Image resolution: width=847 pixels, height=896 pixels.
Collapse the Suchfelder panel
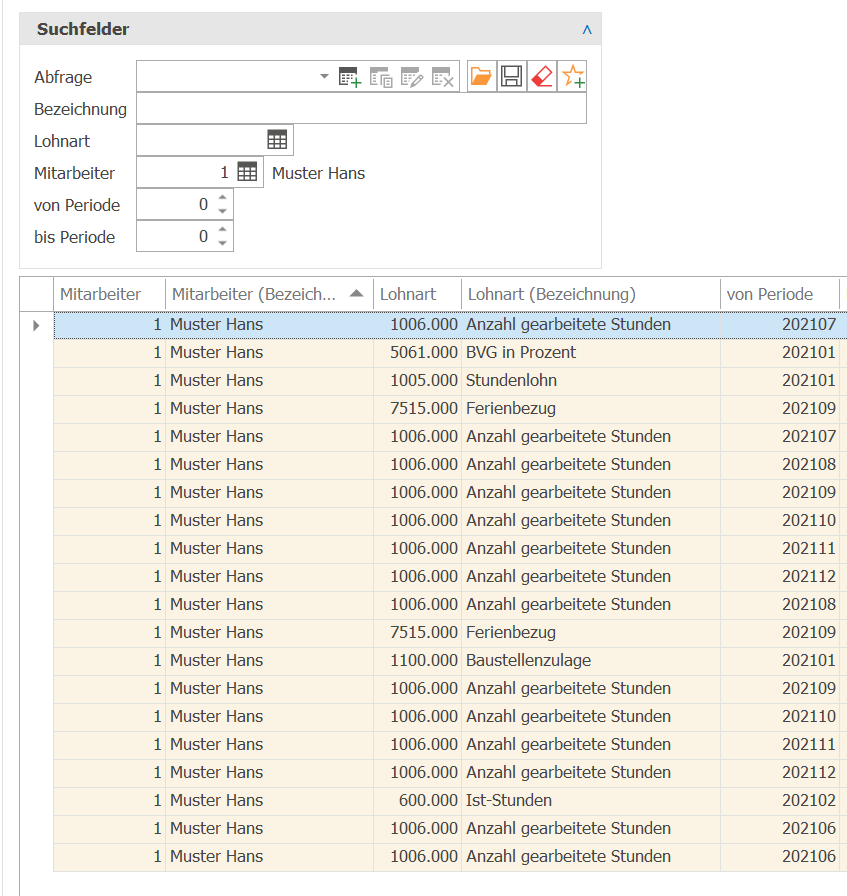[x=587, y=30]
